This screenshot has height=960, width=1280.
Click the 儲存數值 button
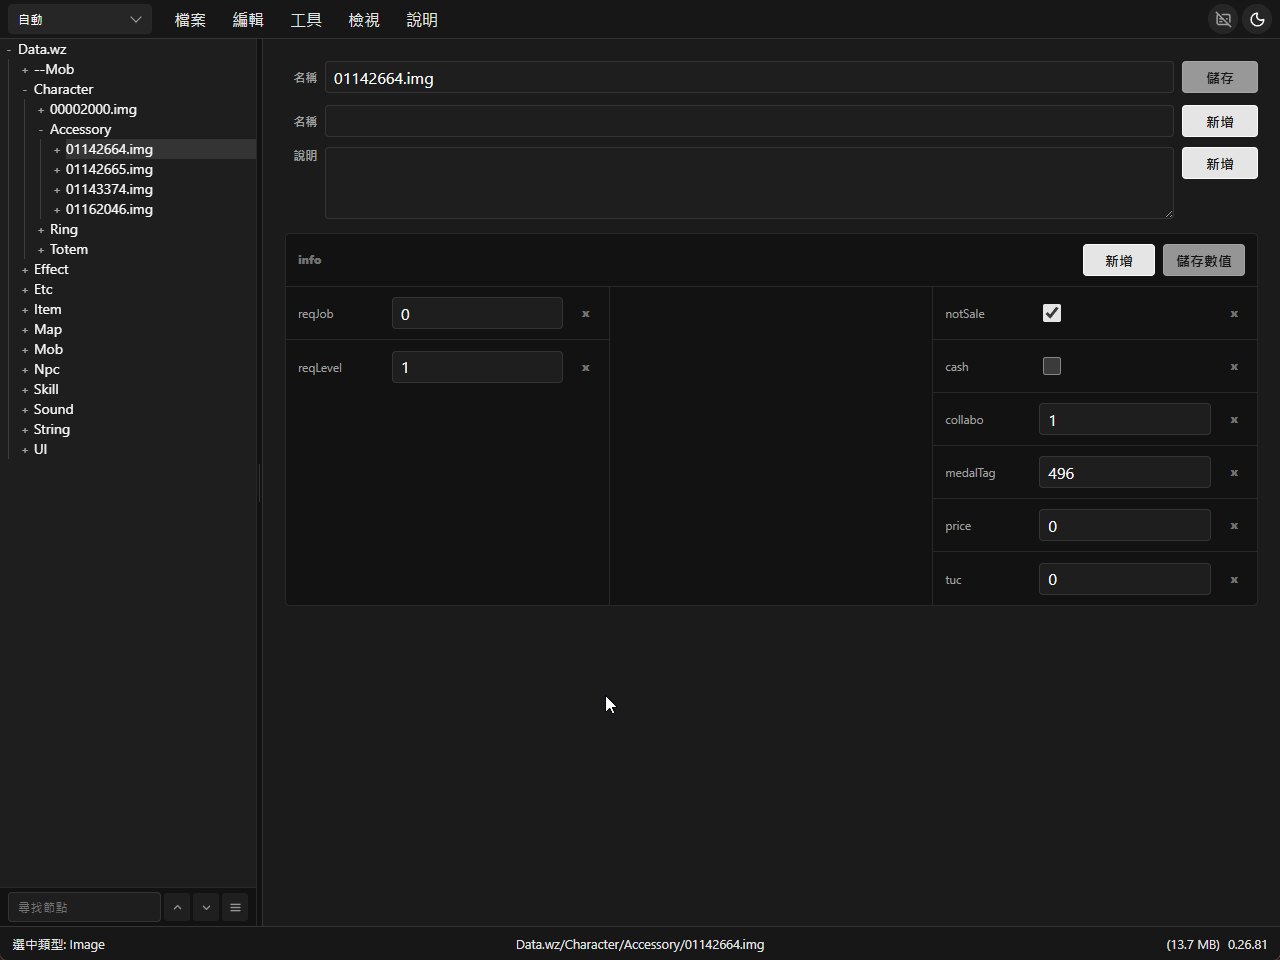pyautogui.click(x=1204, y=260)
